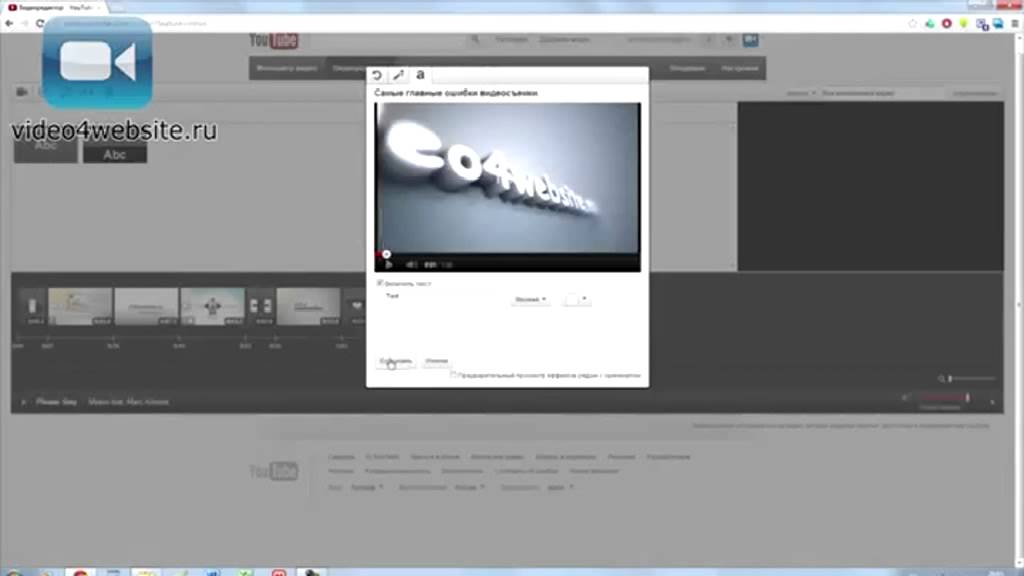Select the third clip with figure thumbnail
Screen dimensions: 1024x576
(x=212, y=306)
